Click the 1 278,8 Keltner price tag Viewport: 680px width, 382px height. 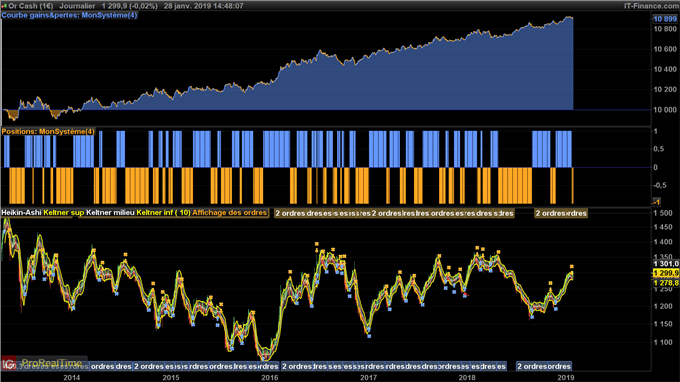click(666, 283)
